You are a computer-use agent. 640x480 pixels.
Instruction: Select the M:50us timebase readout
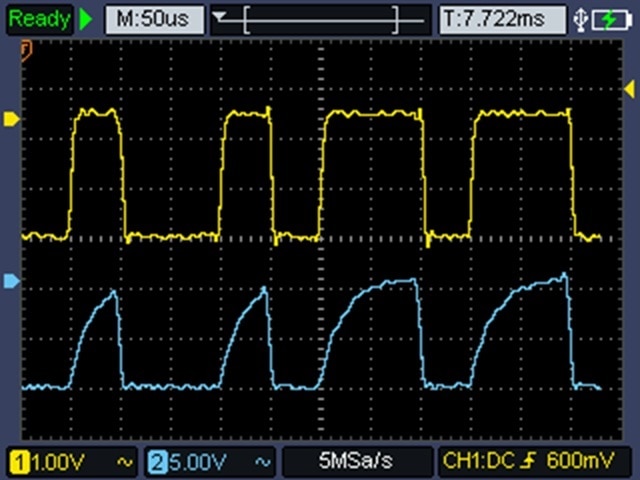(x=155, y=19)
